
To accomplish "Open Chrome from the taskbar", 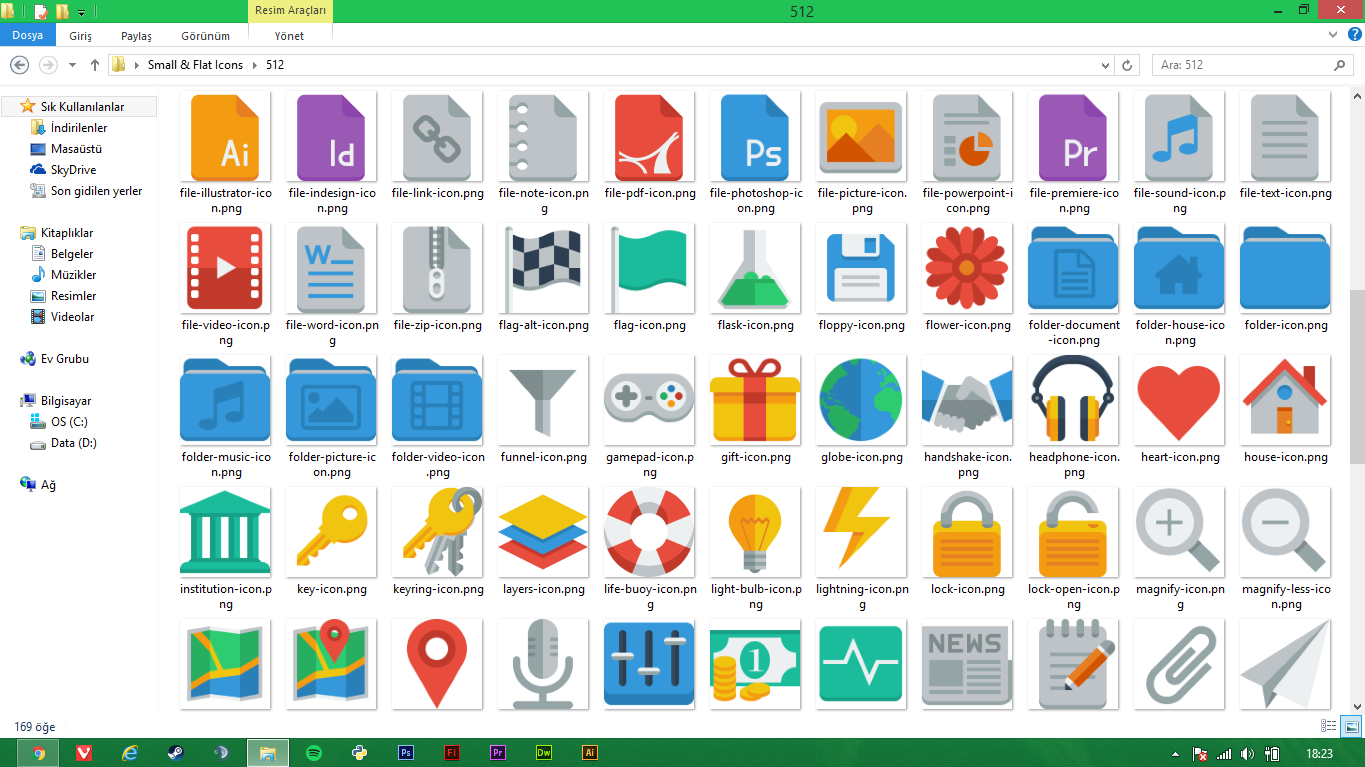I will click(38, 753).
